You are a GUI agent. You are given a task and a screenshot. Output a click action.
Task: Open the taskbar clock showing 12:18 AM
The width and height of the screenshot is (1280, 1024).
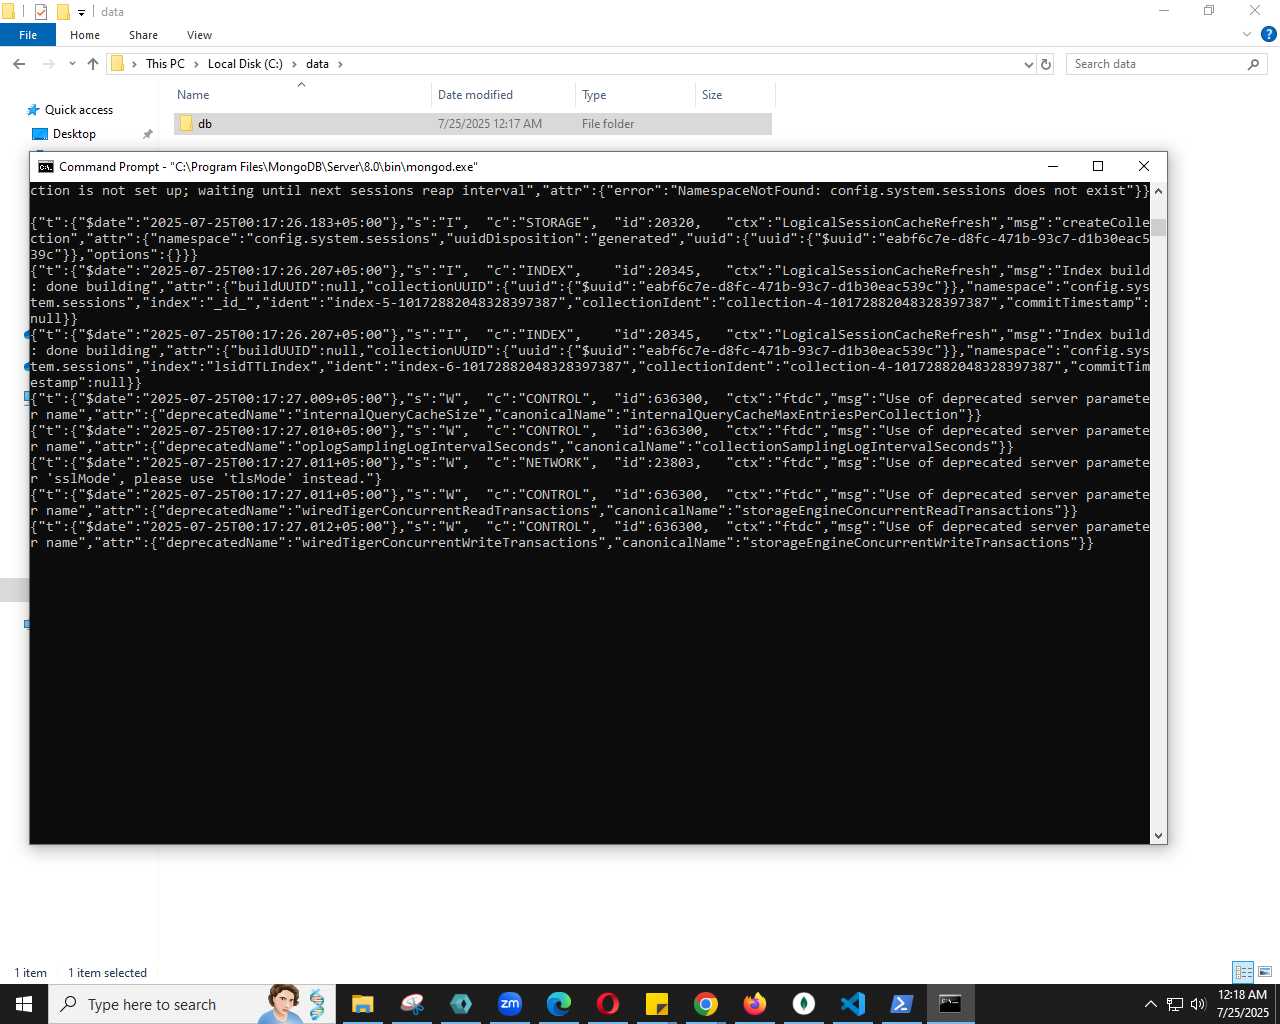coord(1242,1004)
